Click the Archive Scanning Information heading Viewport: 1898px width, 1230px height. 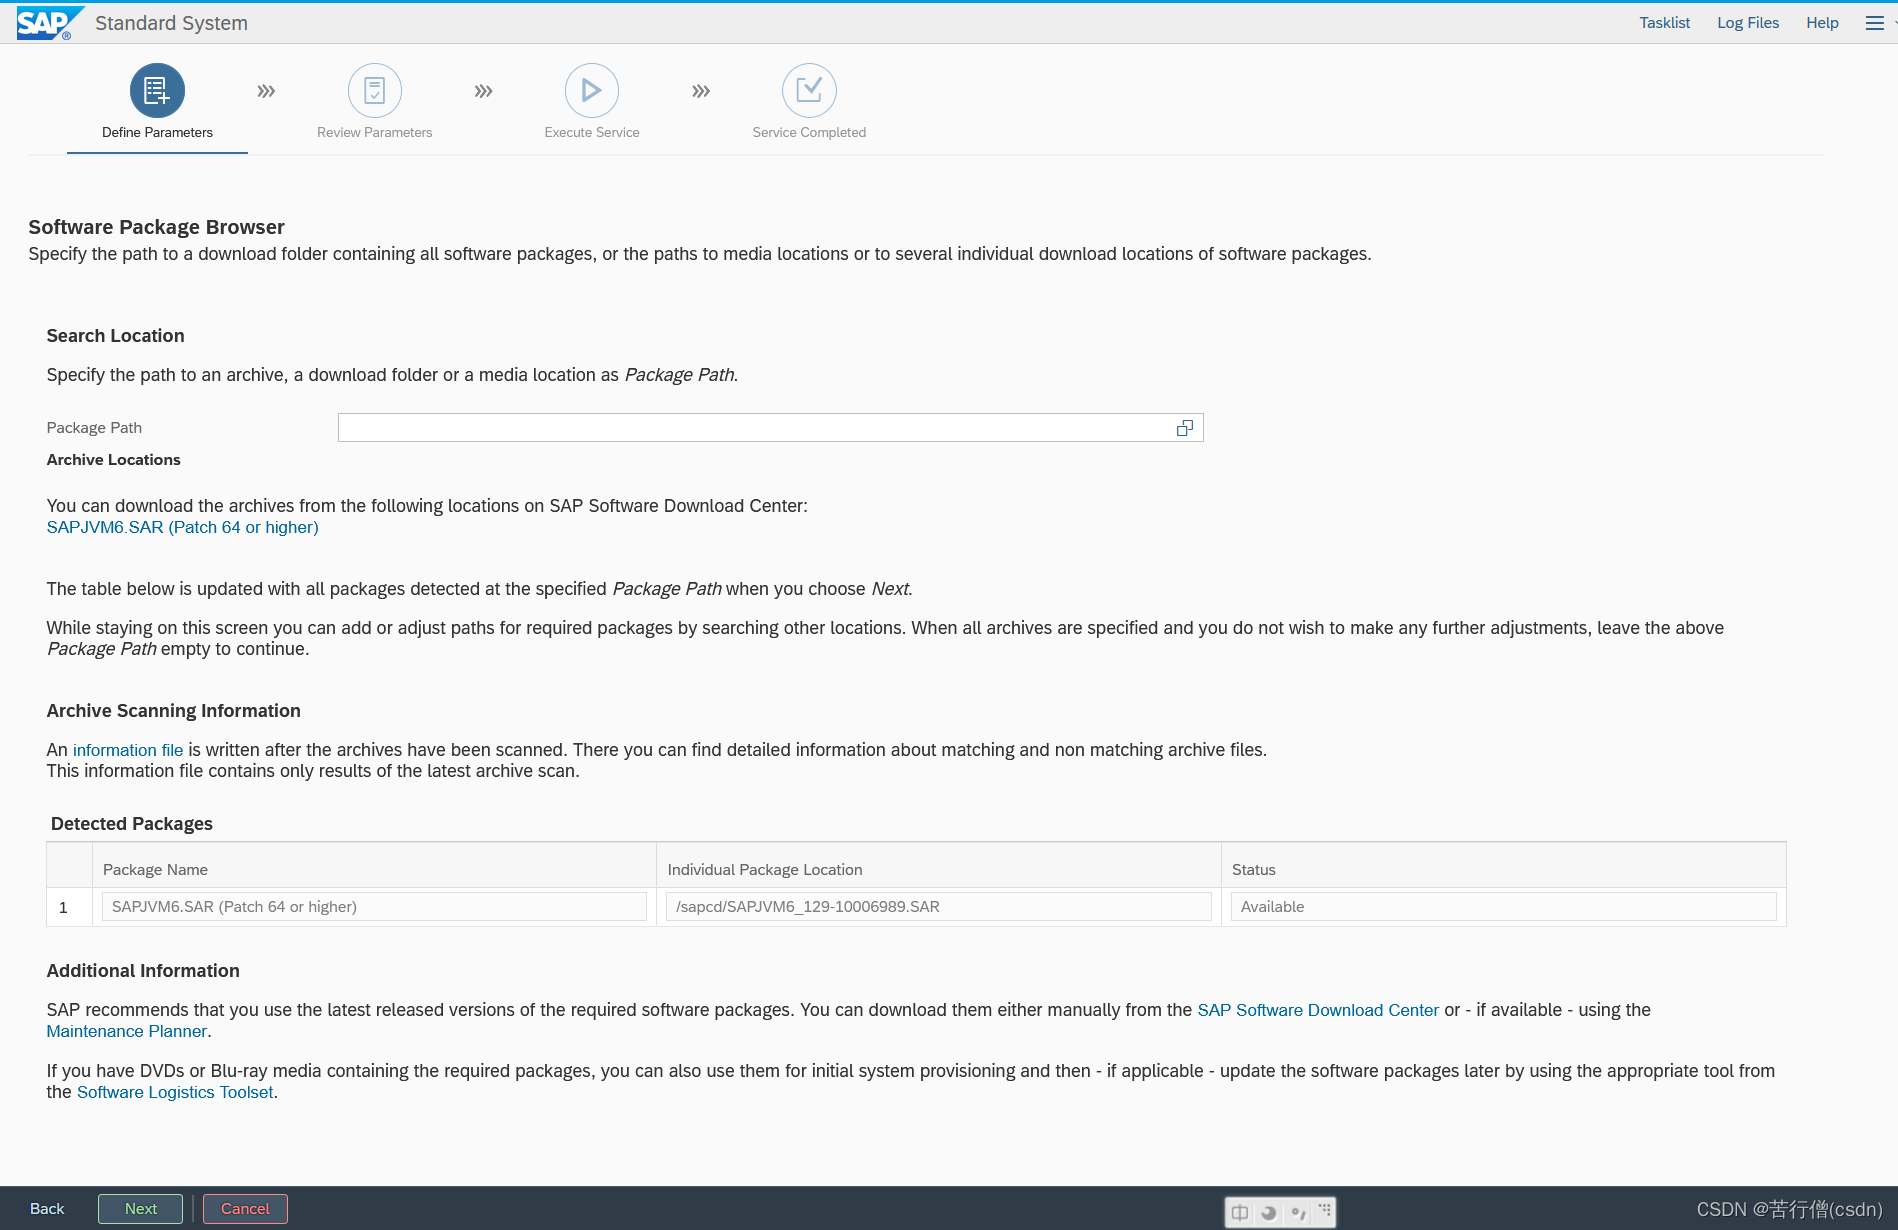tap(173, 711)
